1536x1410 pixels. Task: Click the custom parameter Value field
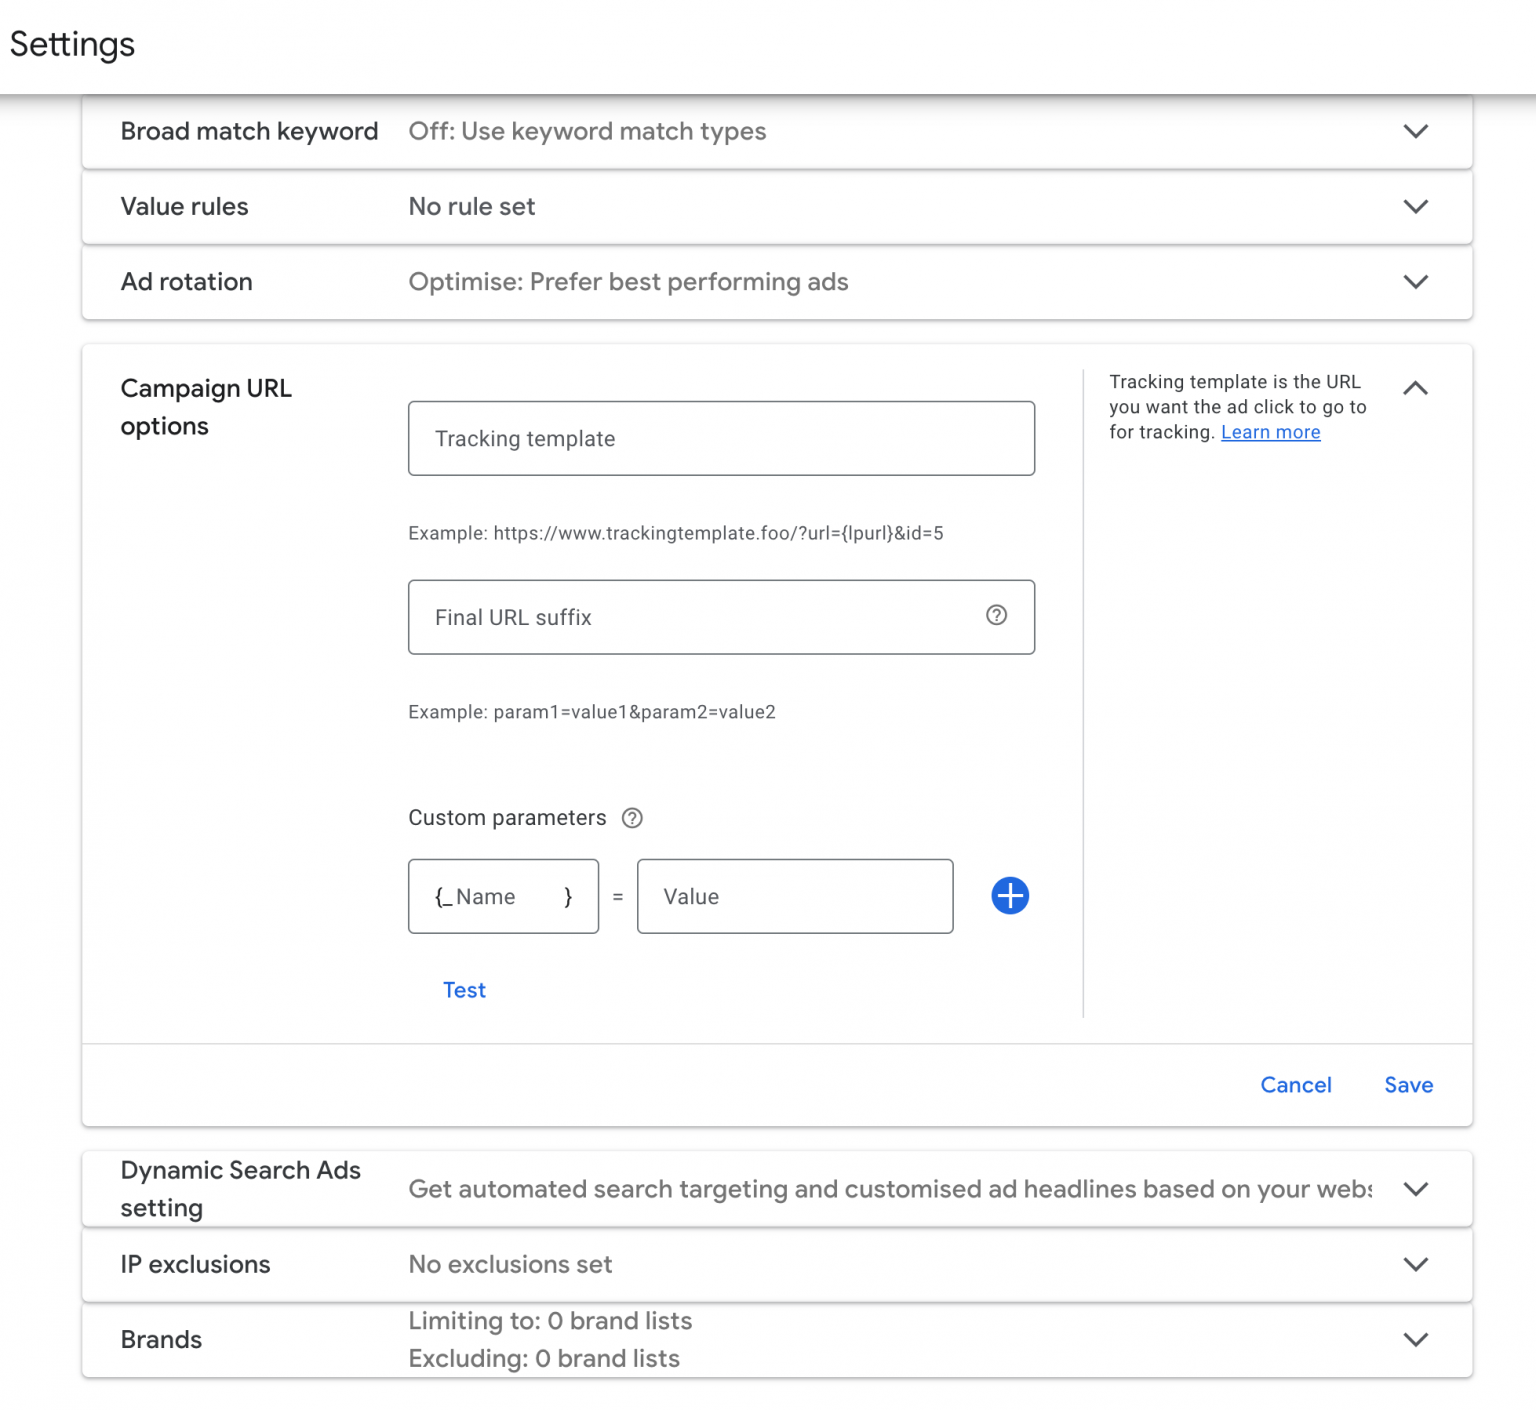coord(794,896)
